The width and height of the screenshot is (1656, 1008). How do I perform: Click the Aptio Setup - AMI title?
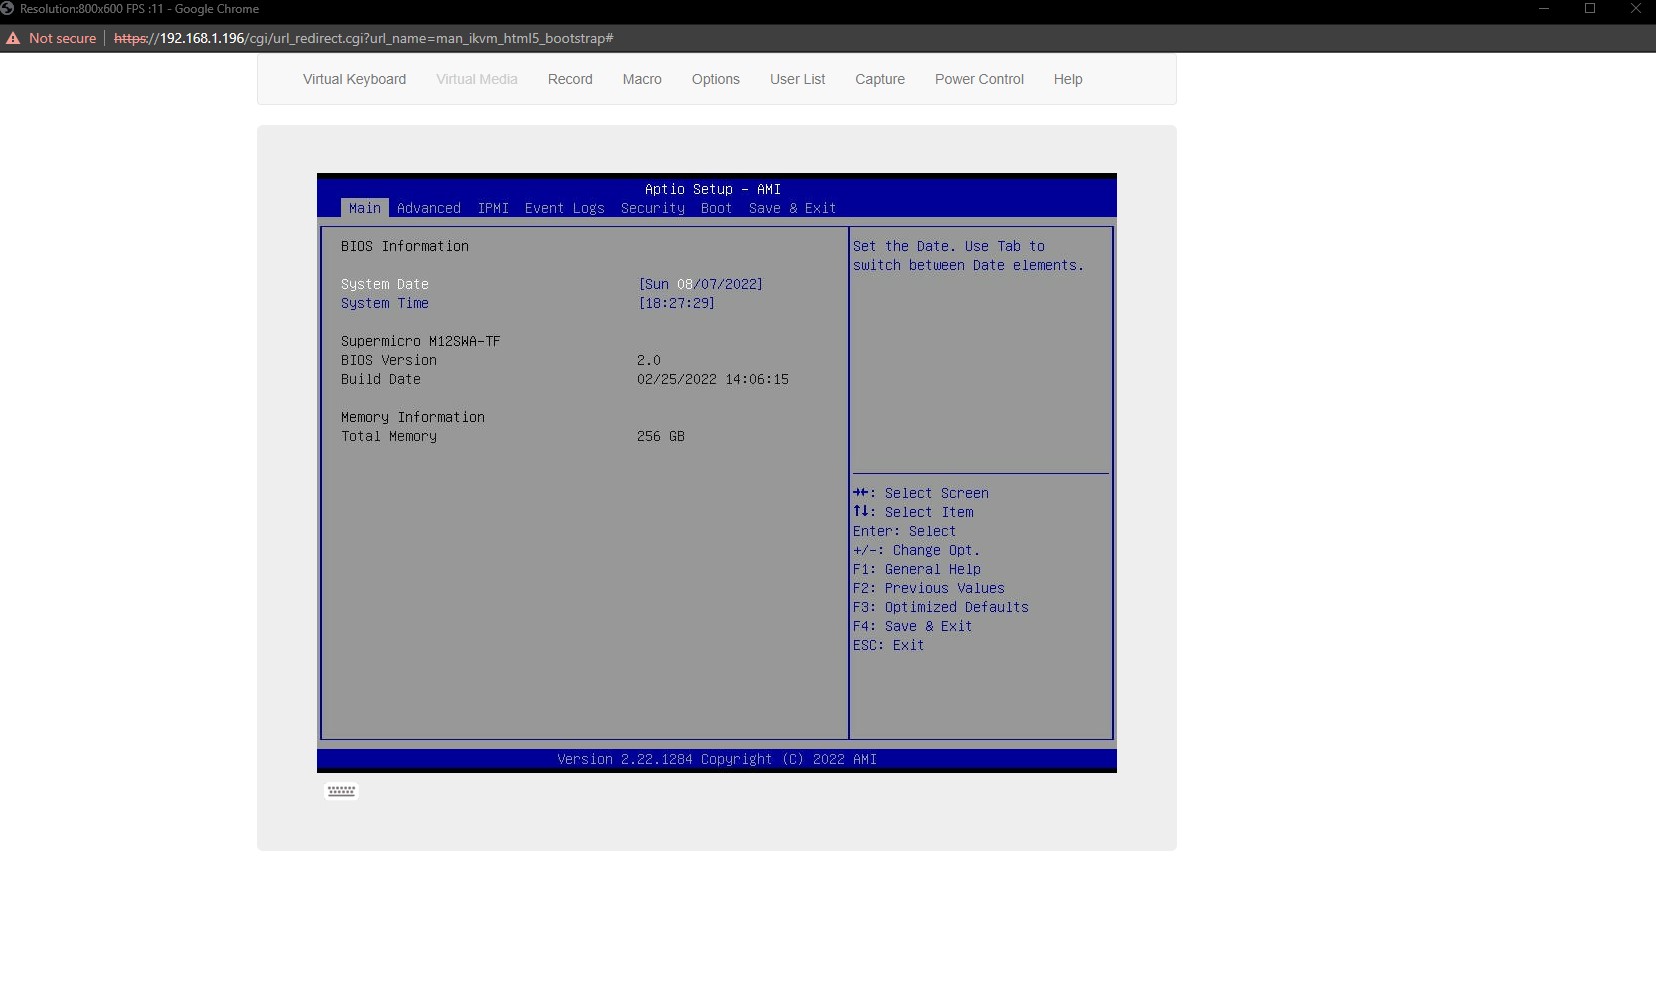(713, 189)
